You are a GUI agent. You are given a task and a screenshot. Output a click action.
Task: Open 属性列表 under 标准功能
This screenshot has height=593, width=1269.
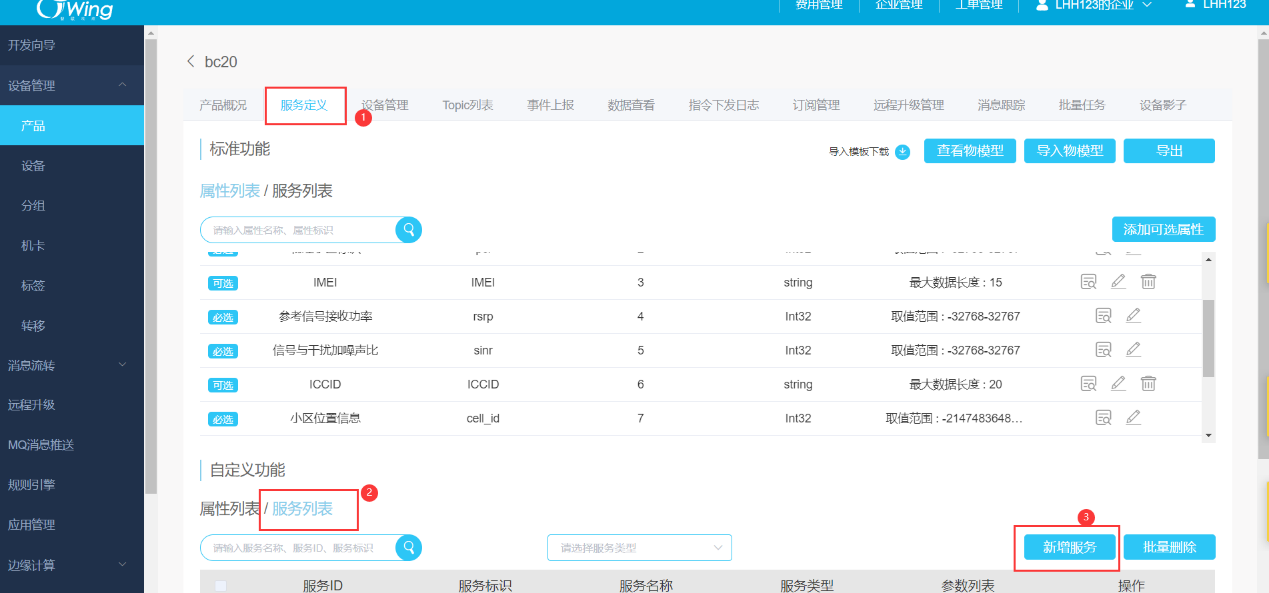tap(230, 190)
